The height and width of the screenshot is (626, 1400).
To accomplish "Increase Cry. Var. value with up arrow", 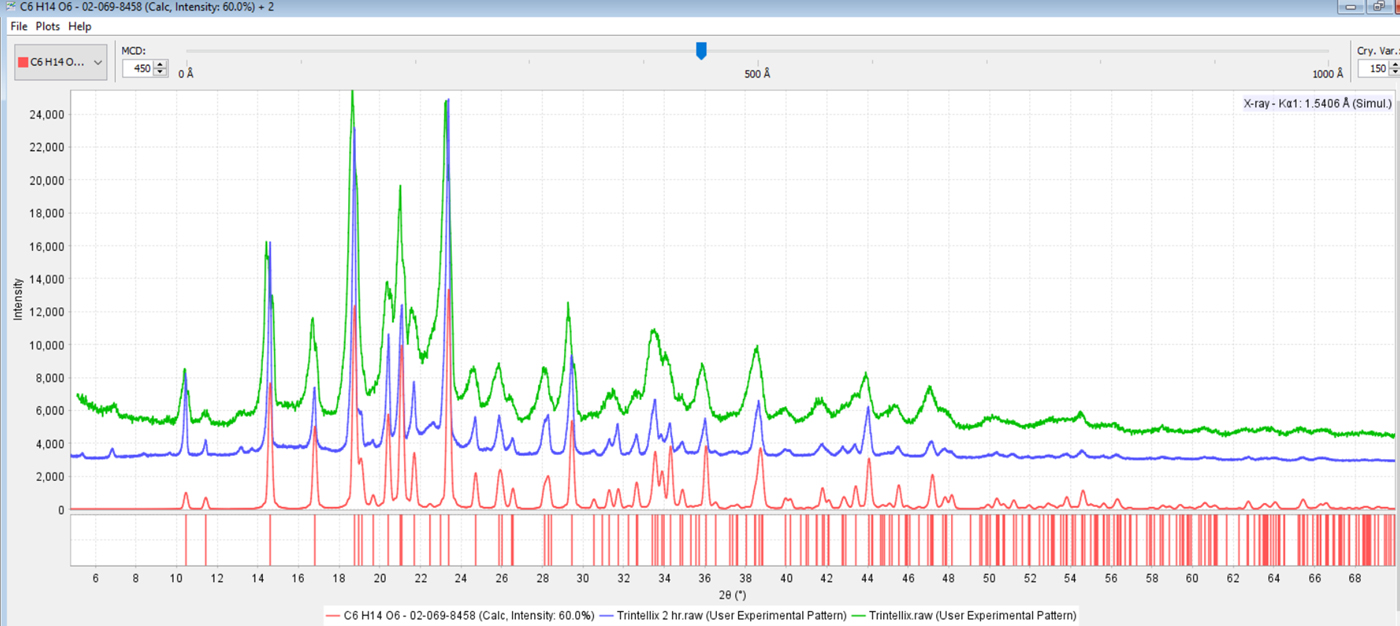I will point(1395,65).
